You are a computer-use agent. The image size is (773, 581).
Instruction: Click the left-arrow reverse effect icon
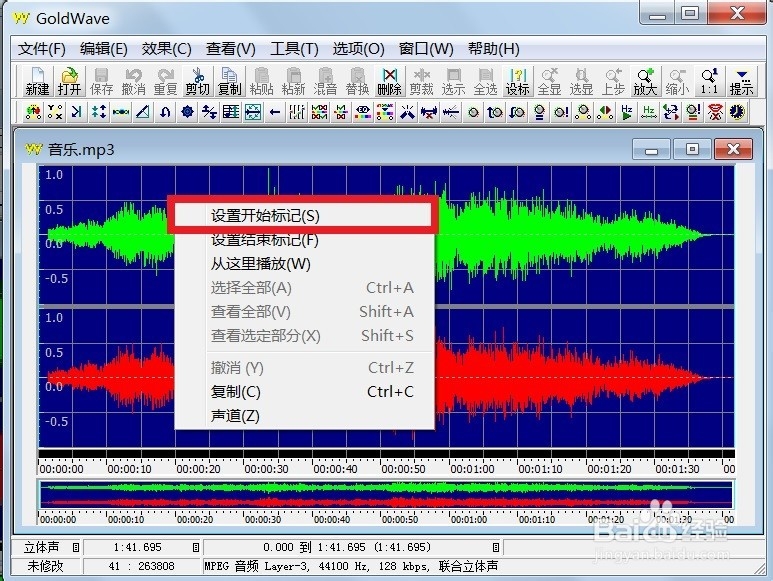[x=275, y=112]
